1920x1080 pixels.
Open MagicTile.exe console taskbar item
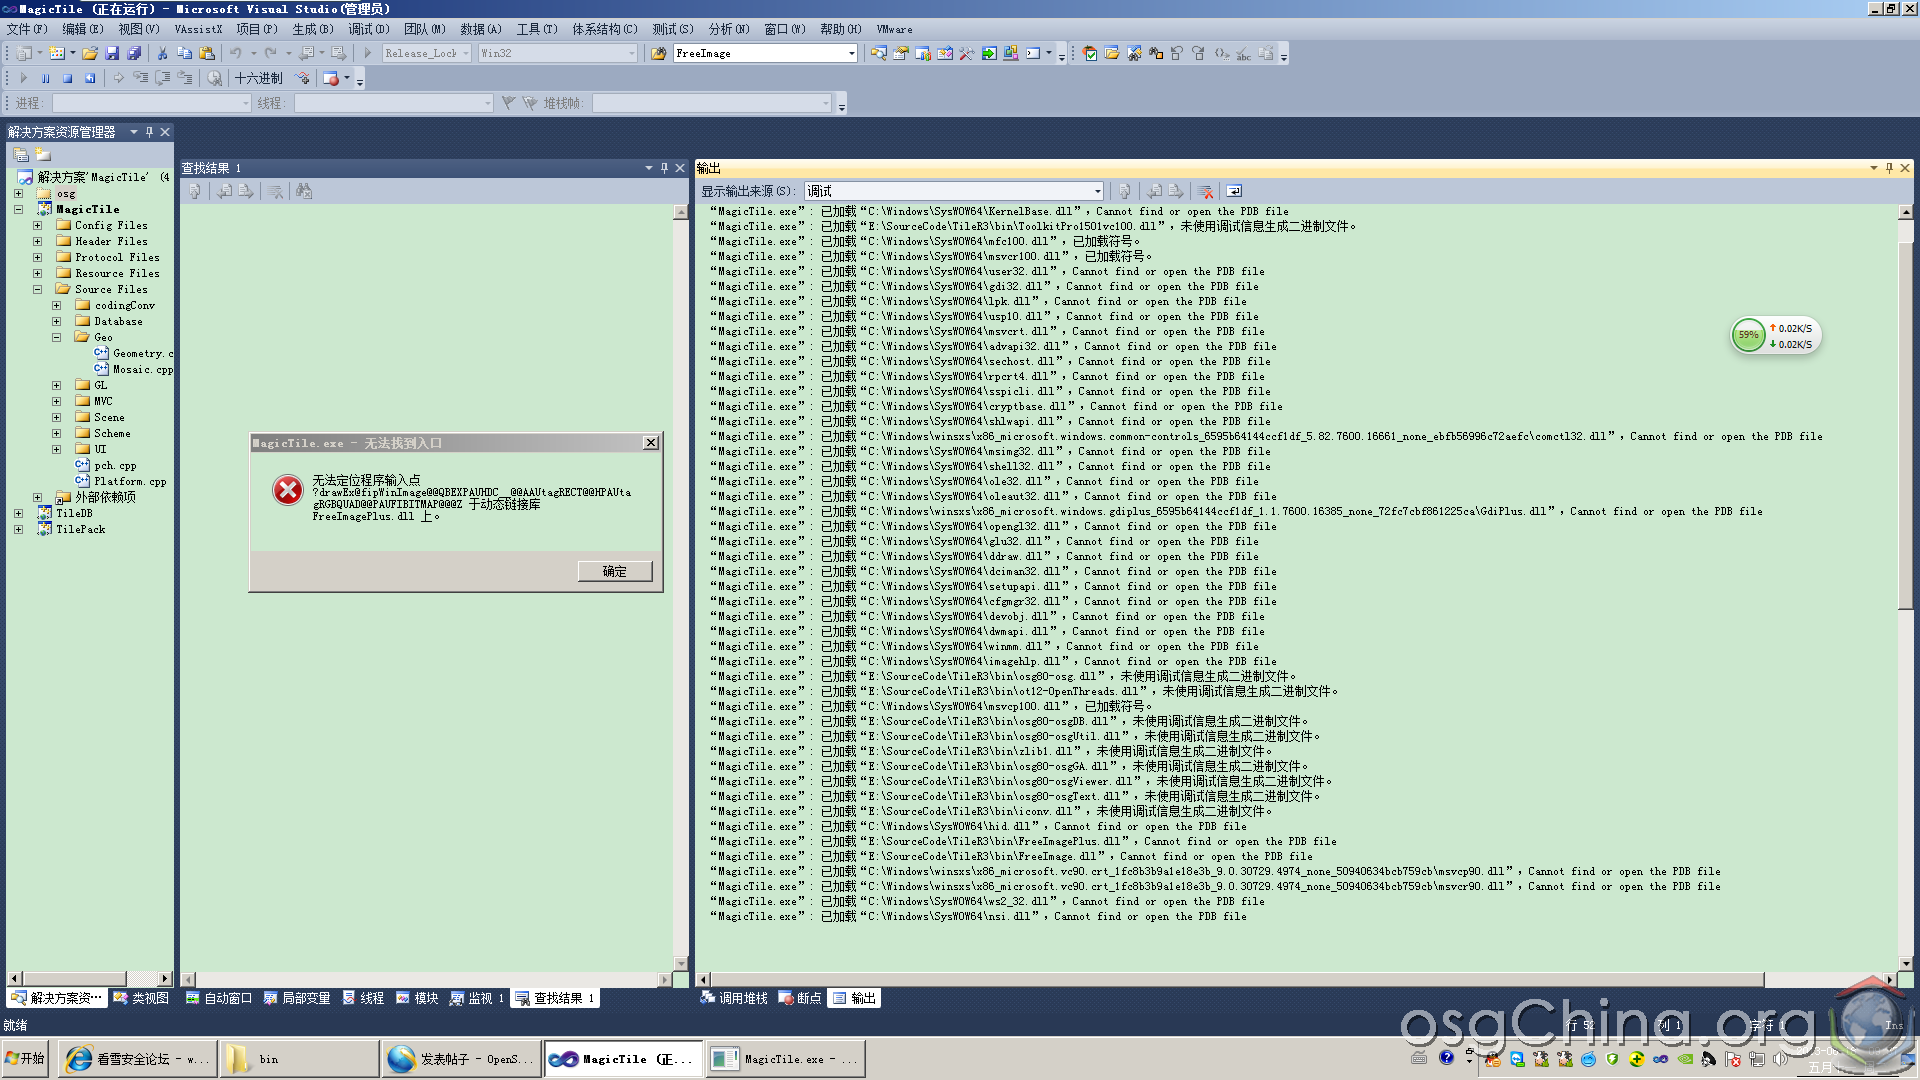(785, 1058)
